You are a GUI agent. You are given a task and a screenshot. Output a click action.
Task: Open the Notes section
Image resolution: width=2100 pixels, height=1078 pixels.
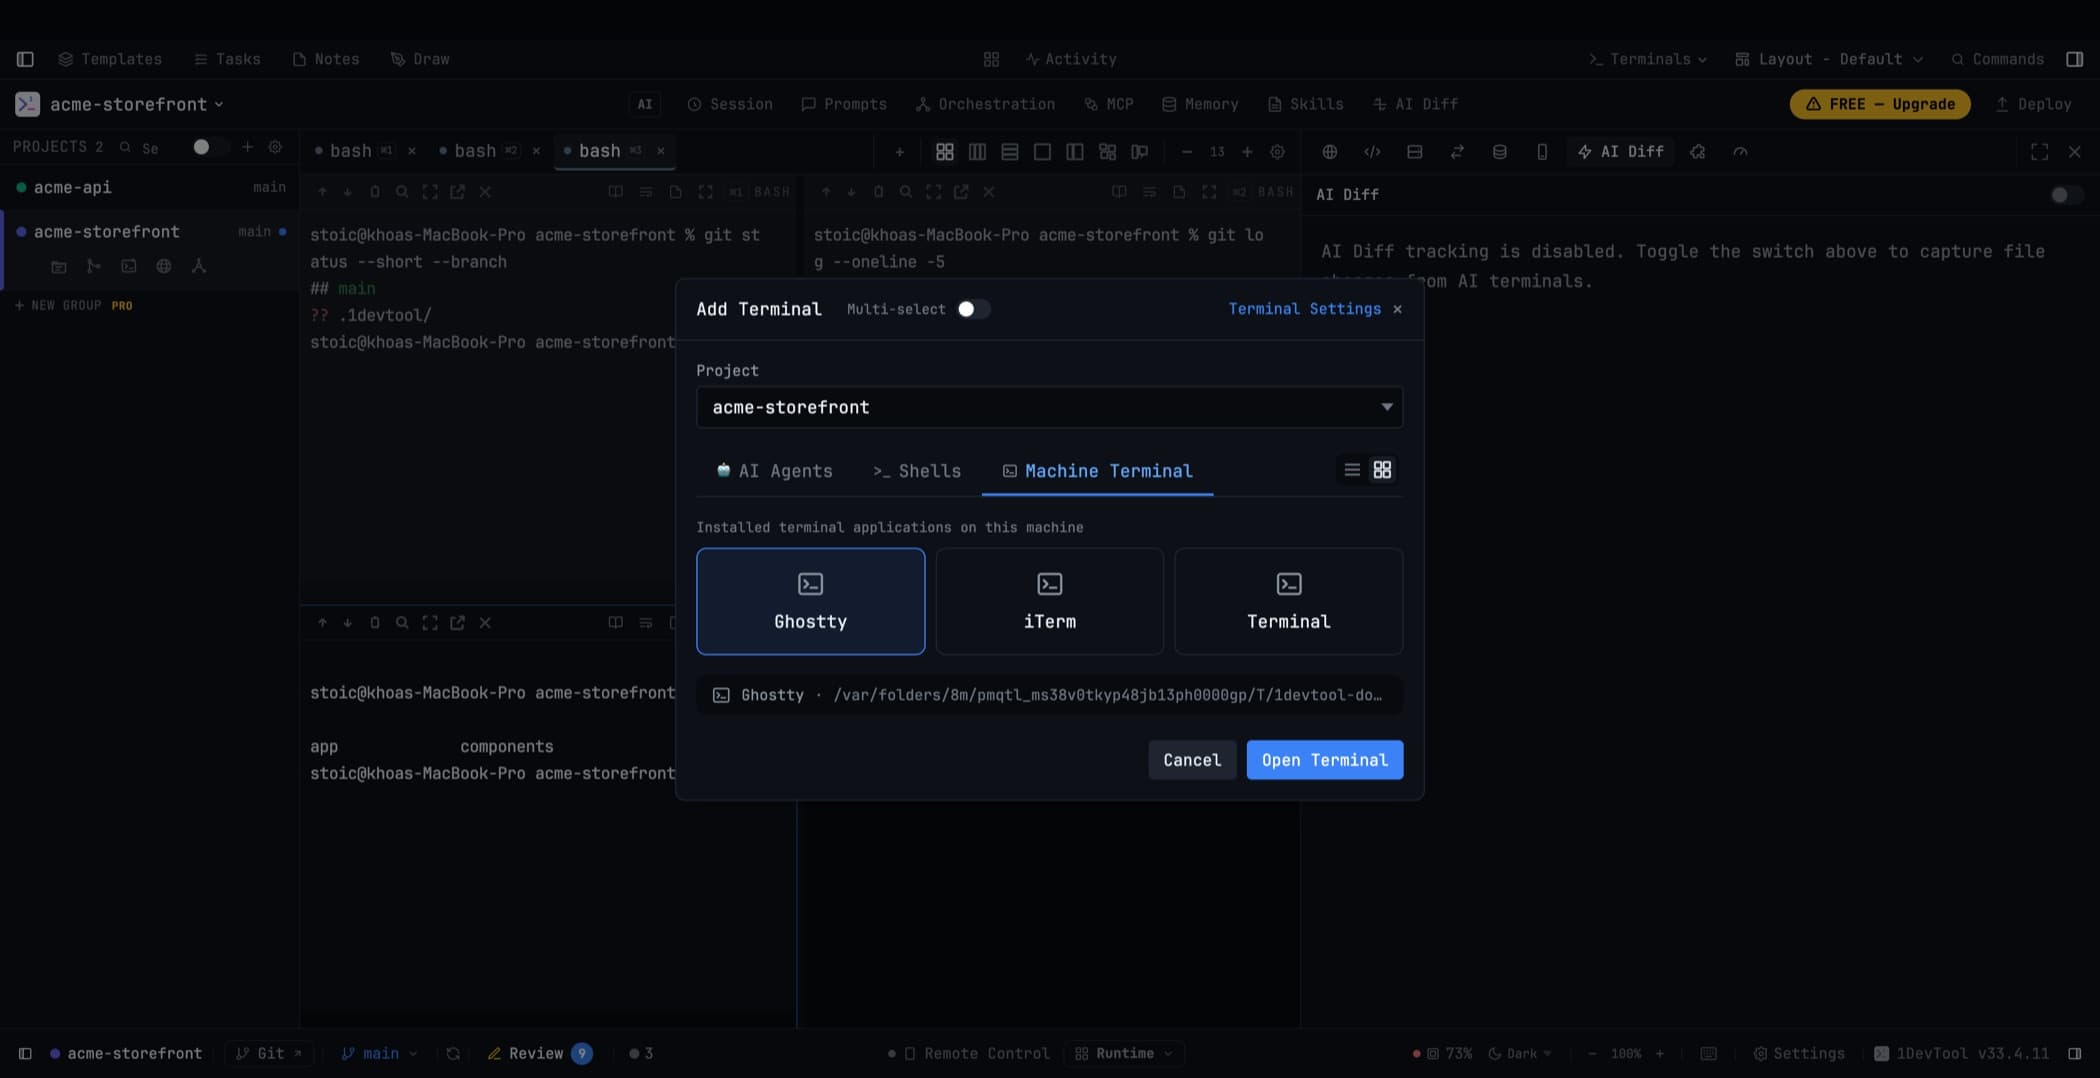[x=326, y=59]
